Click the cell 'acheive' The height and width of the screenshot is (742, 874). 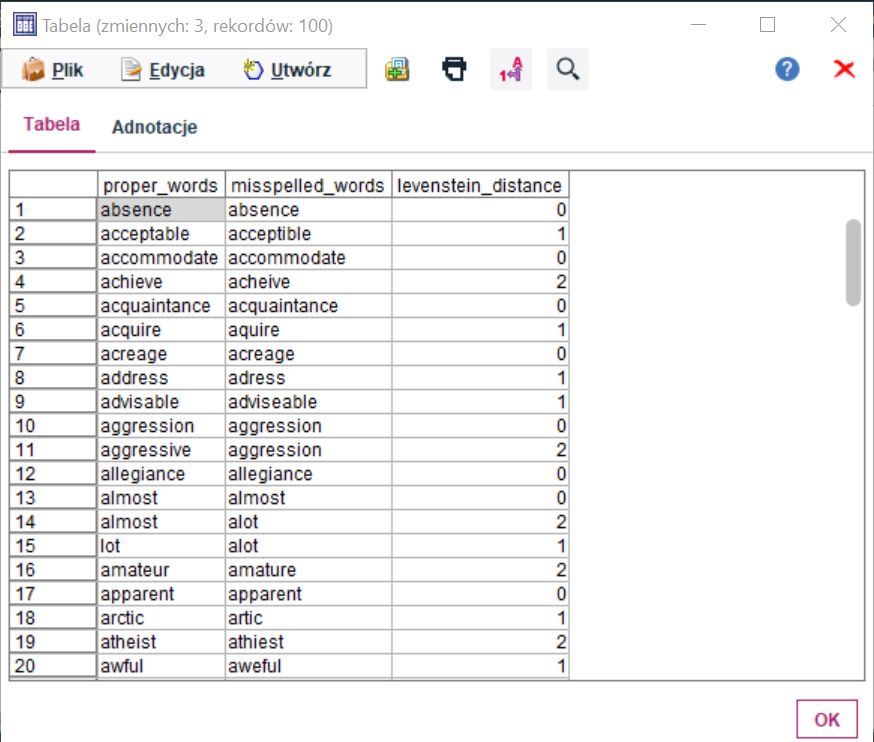[x=308, y=282]
